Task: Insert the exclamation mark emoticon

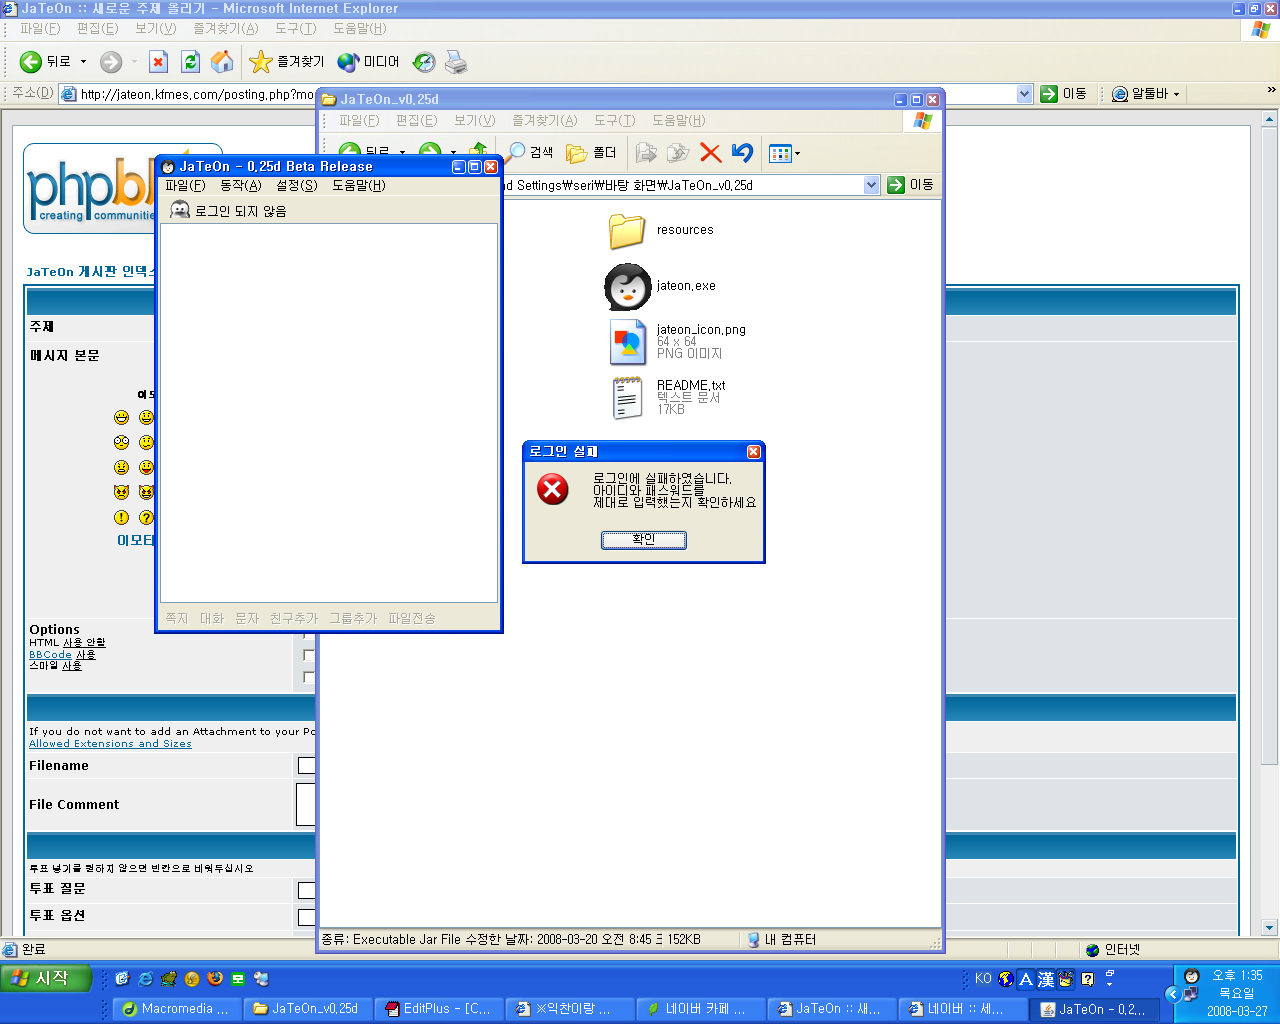Action: click(x=121, y=517)
